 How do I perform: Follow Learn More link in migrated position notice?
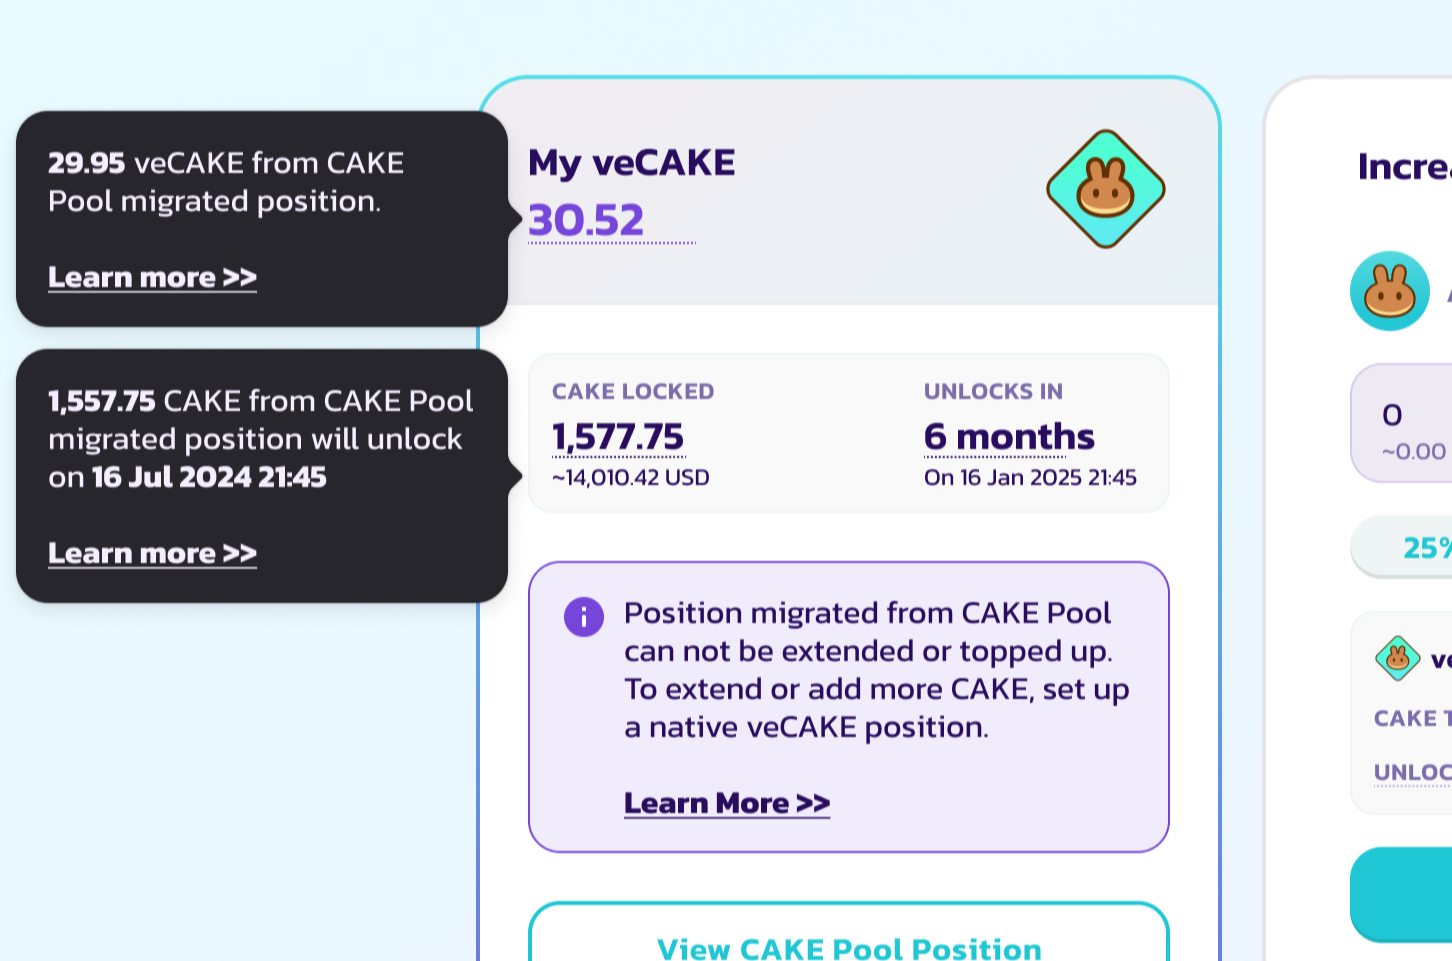[x=727, y=803]
